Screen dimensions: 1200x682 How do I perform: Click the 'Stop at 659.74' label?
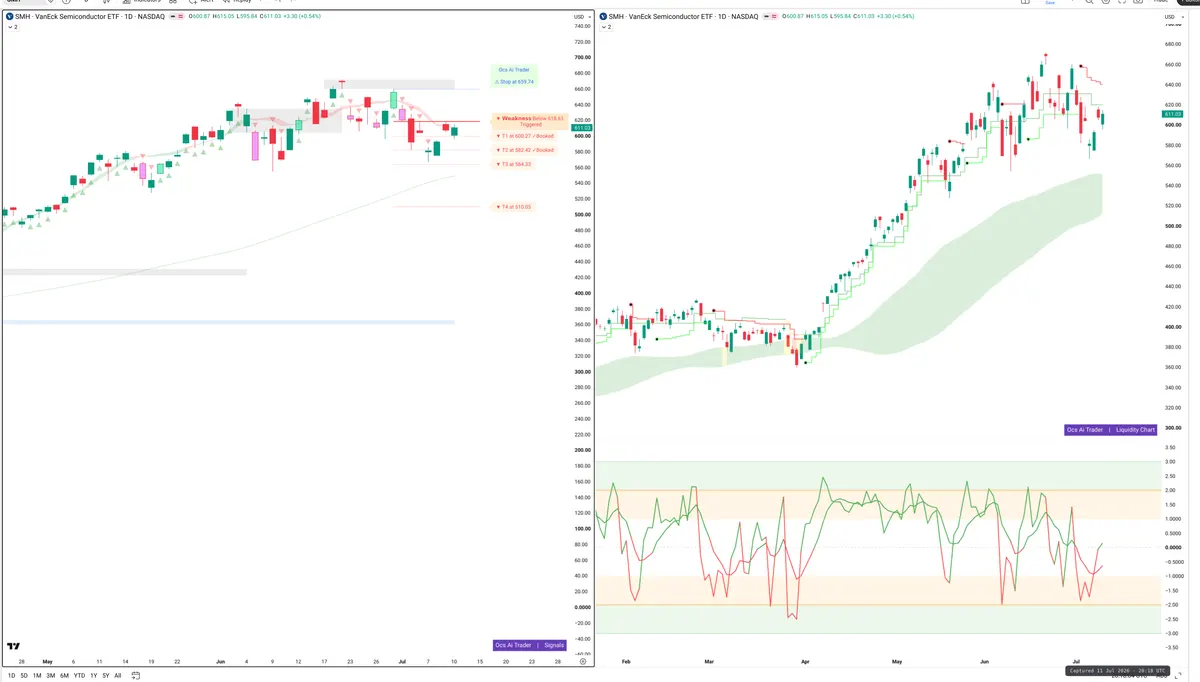[514, 82]
